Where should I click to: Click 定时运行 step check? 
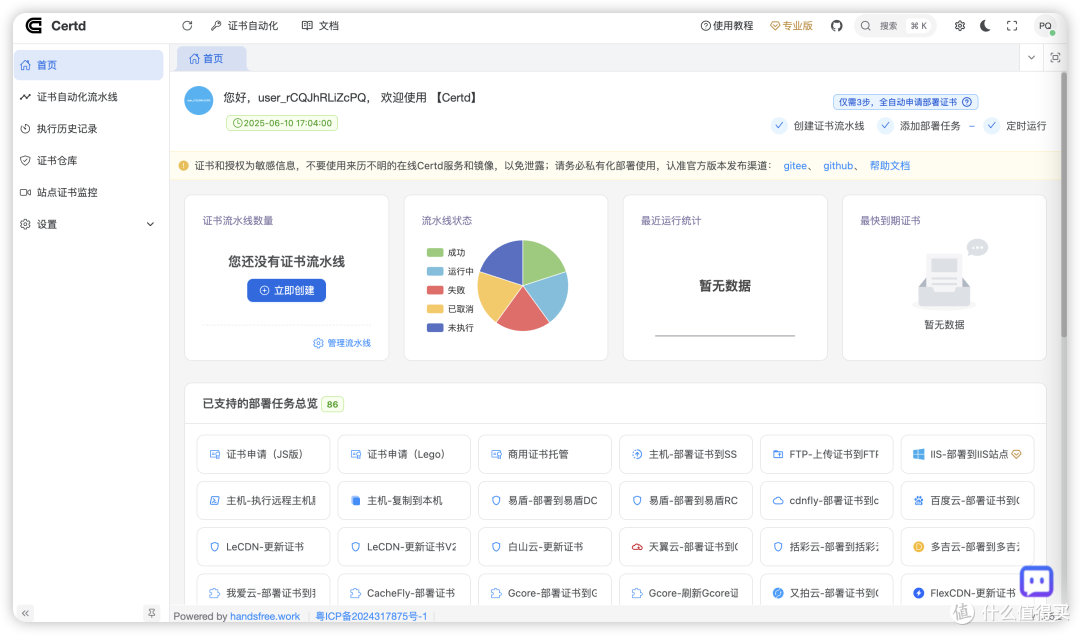(x=991, y=125)
